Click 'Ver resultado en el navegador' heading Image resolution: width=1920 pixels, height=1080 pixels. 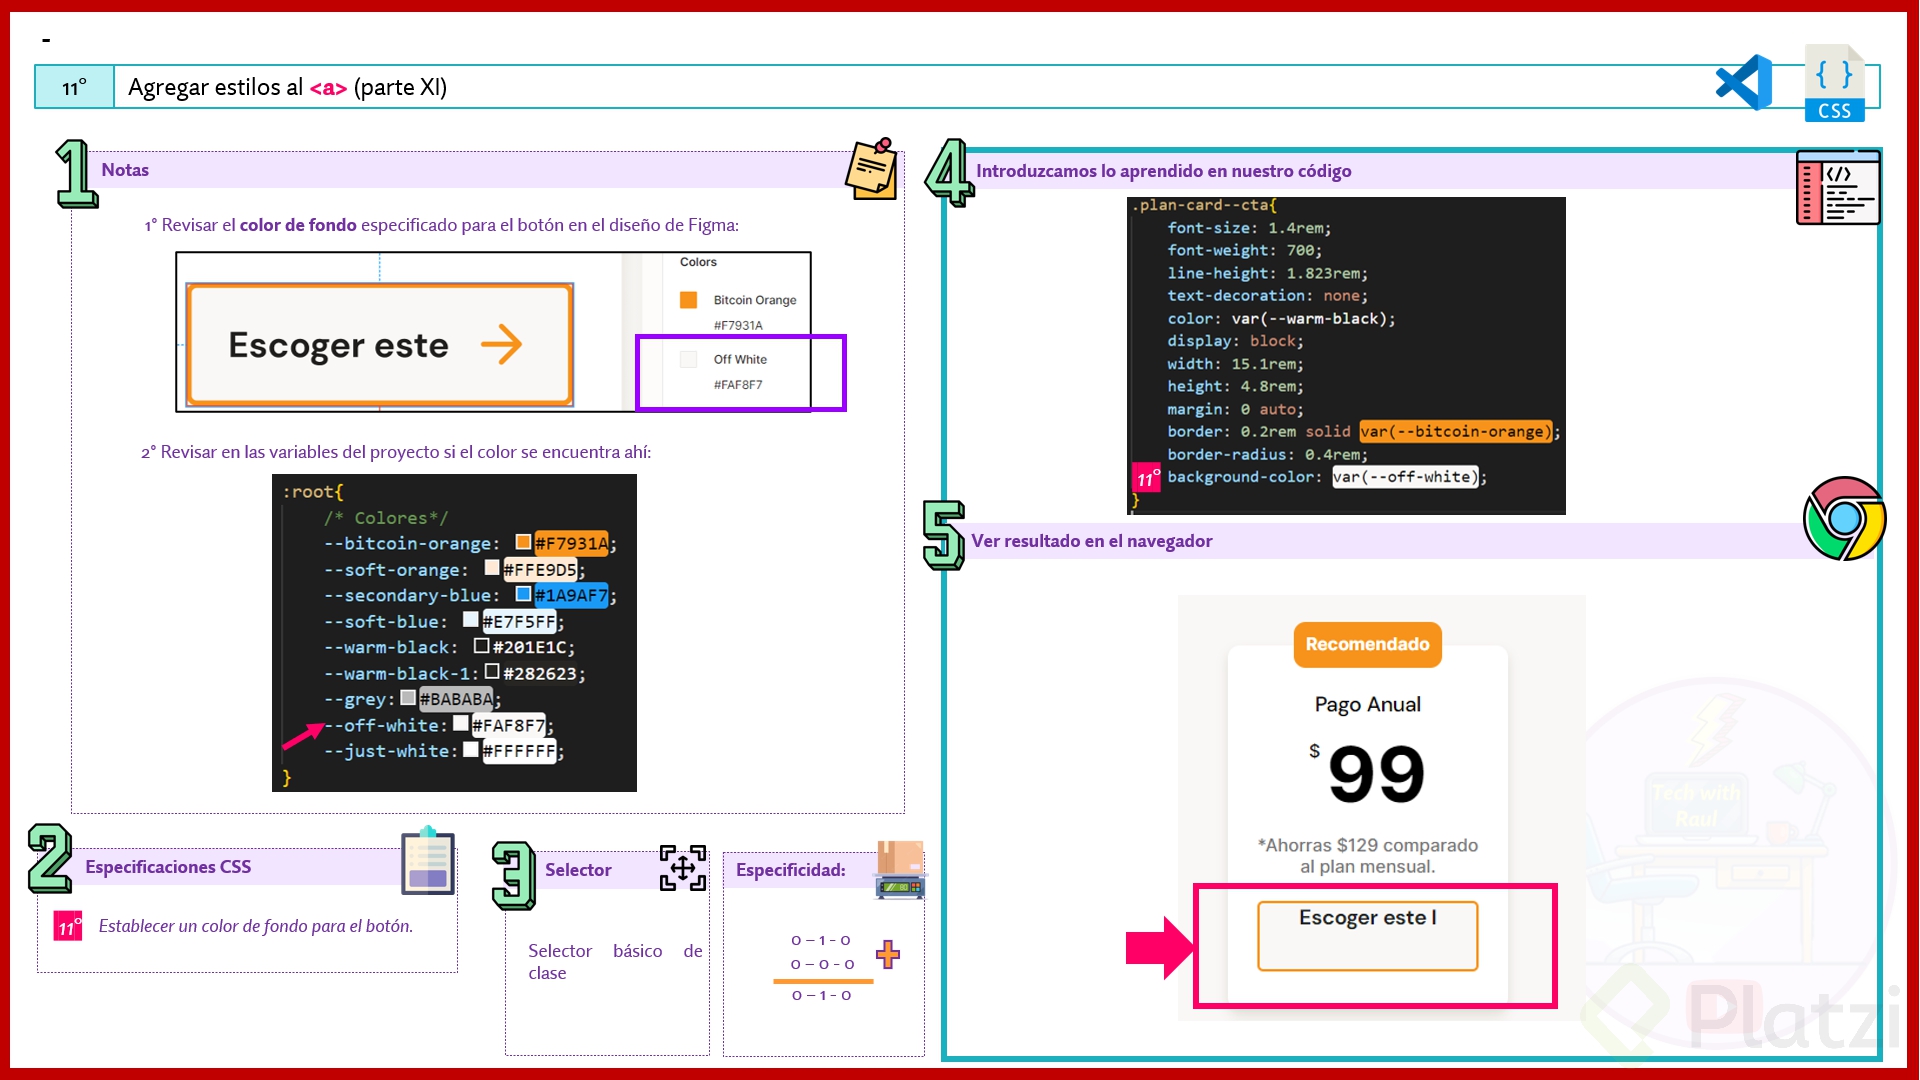tap(1092, 541)
